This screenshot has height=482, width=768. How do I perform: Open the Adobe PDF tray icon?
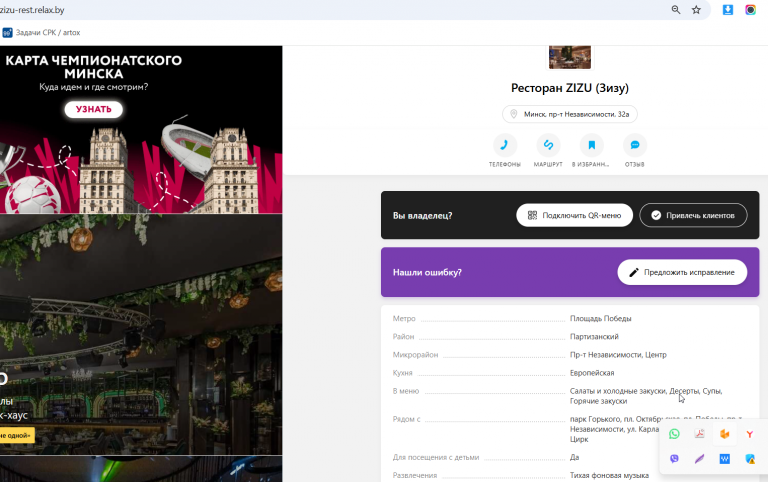tap(699, 434)
